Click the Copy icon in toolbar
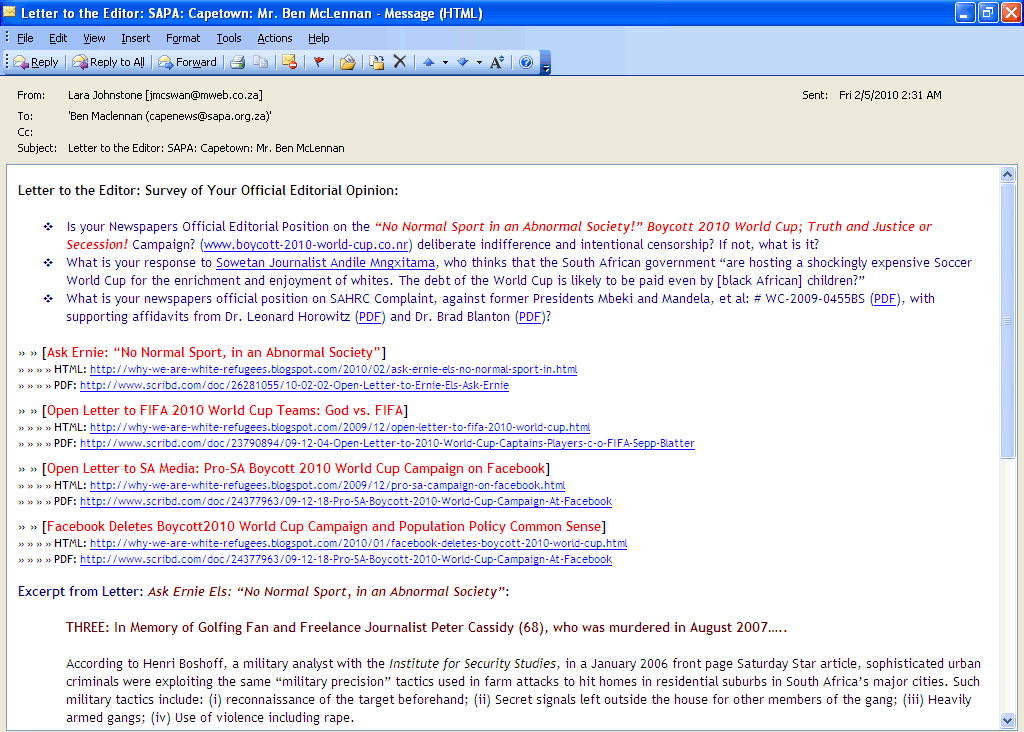 coord(261,62)
